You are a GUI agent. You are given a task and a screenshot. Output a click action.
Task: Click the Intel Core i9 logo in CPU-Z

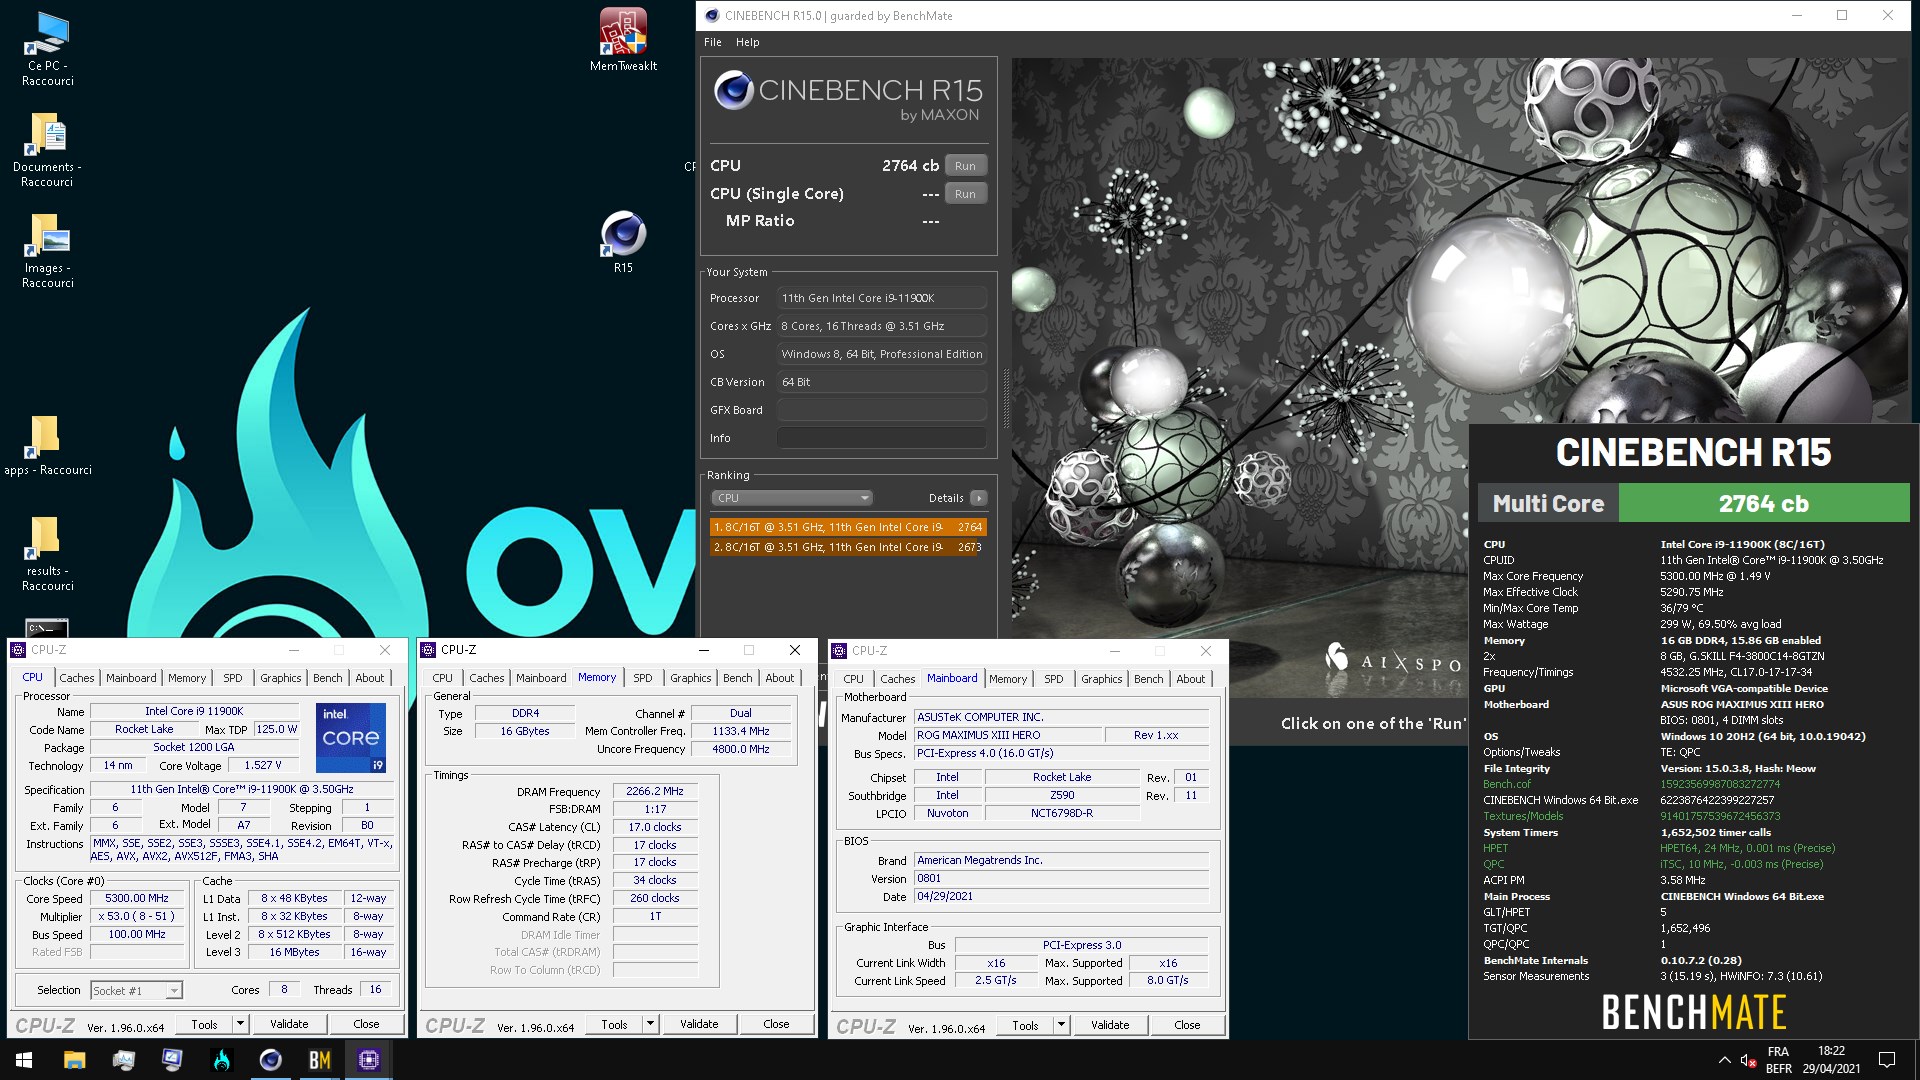[351, 738]
